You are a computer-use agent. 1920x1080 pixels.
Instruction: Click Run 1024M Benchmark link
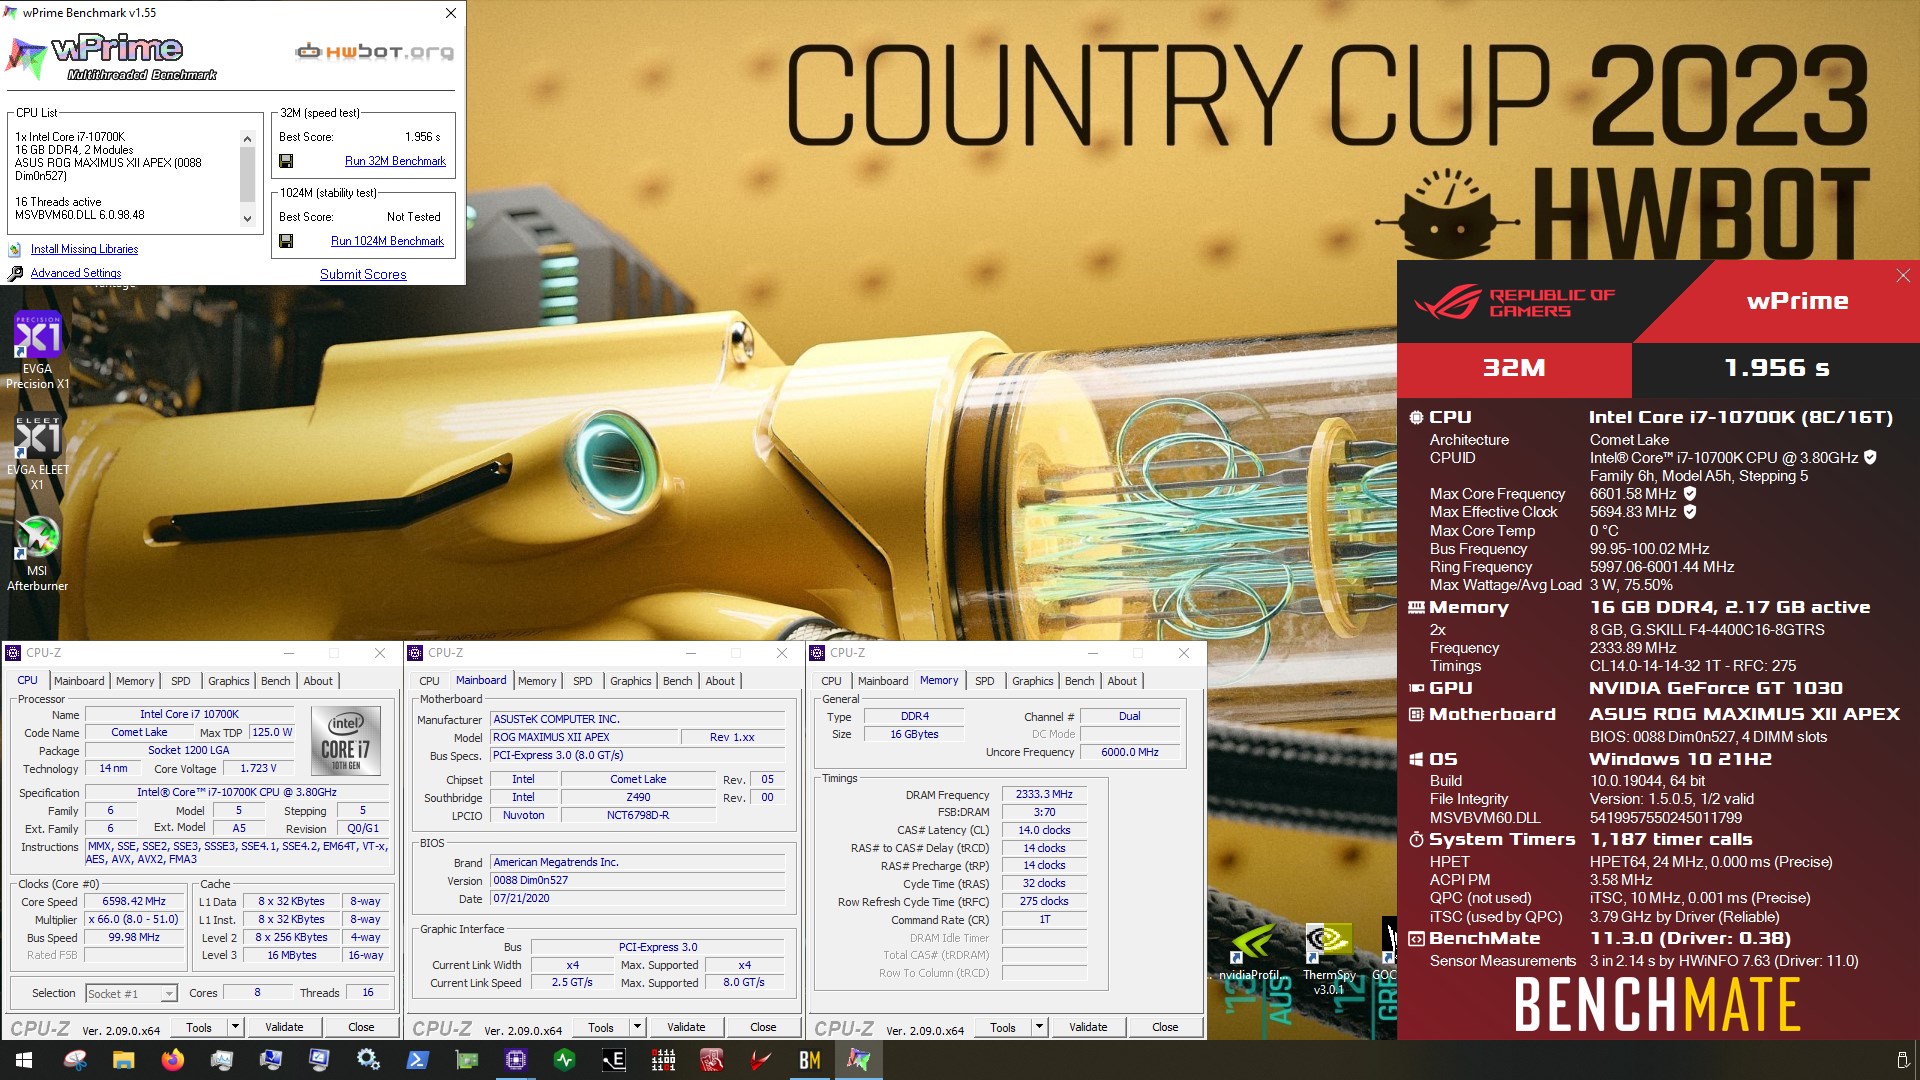(387, 241)
